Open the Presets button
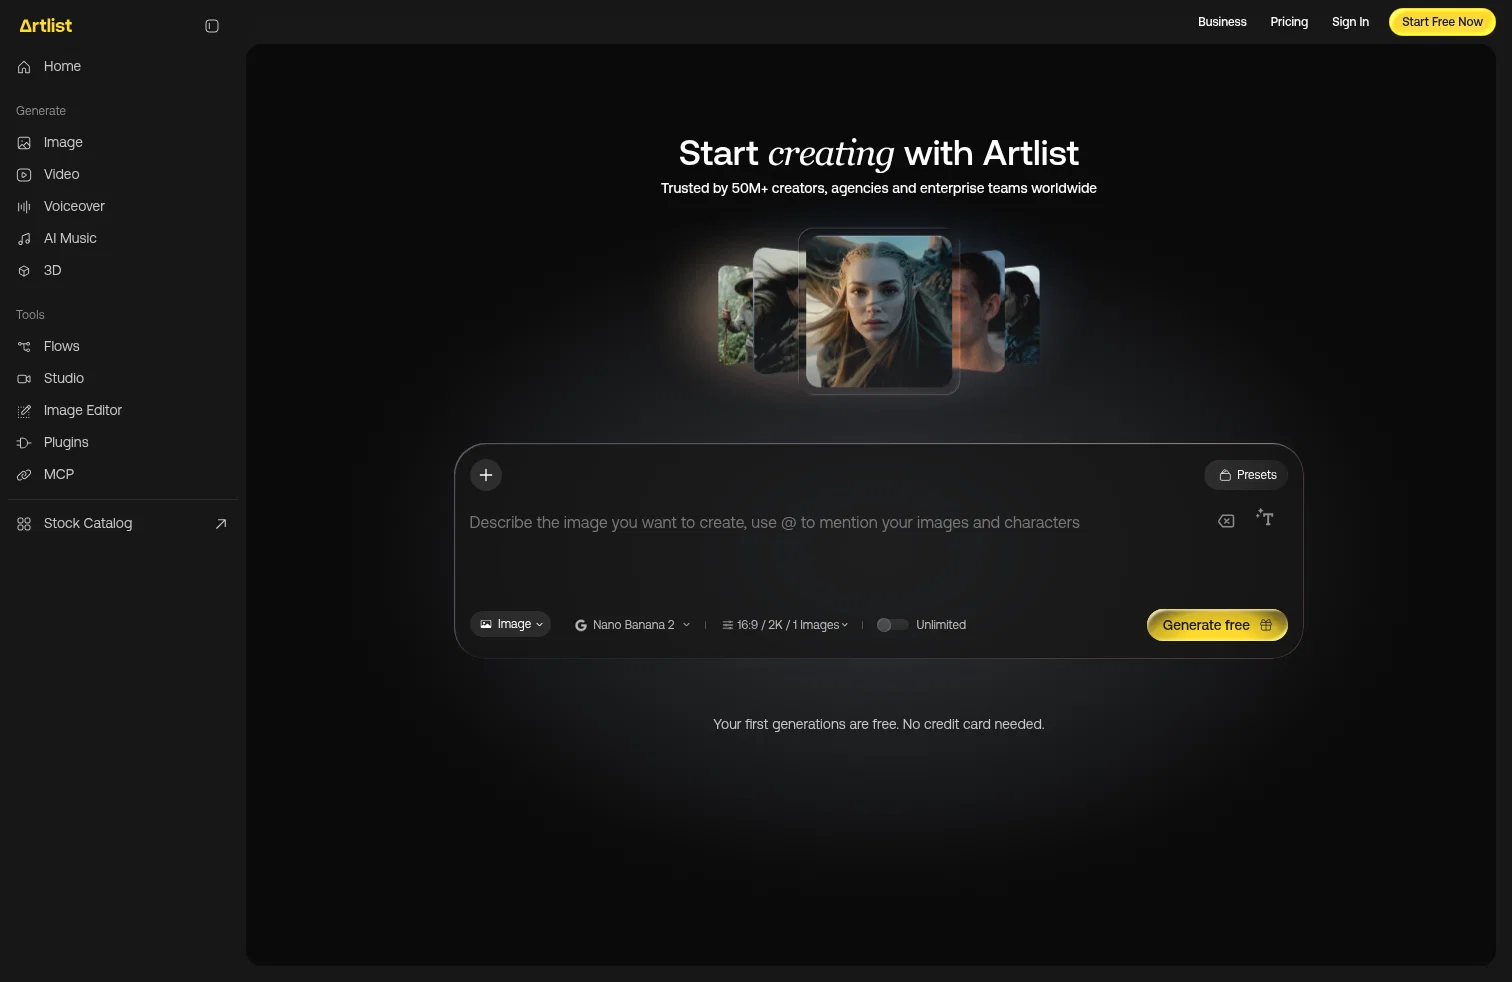 click(1246, 475)
